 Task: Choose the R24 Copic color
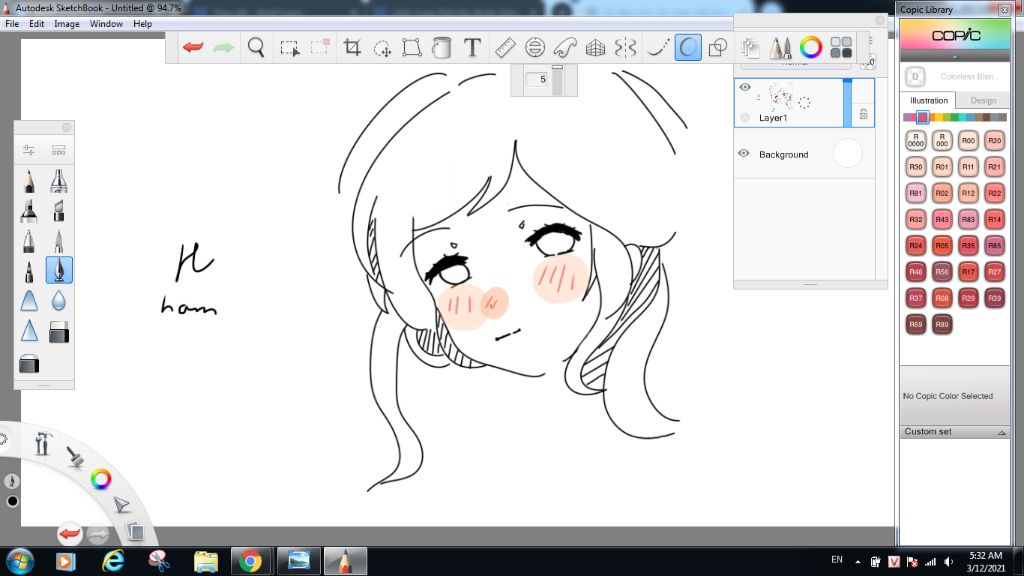[916, 246]
